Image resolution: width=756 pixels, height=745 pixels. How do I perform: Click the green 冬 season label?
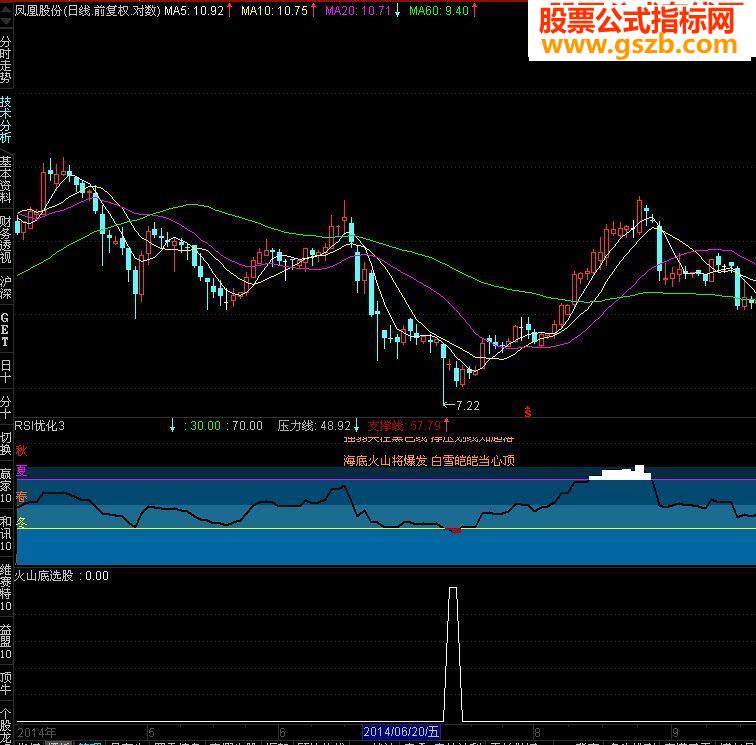(21, 522)
